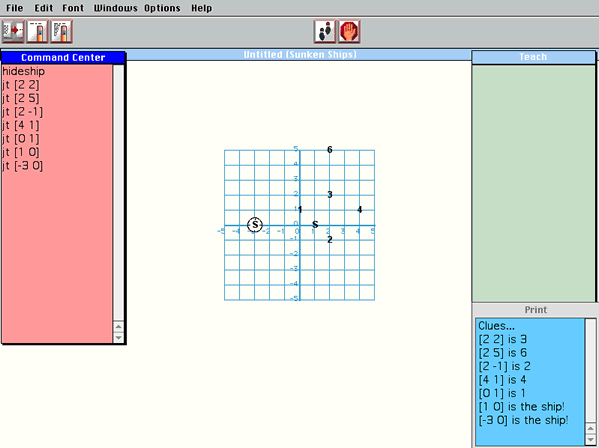Viewport: 599px width, 448px height.
Task: Click the third toolbar eraser icon
Action: pyautogui.click(x=61, y=31)
